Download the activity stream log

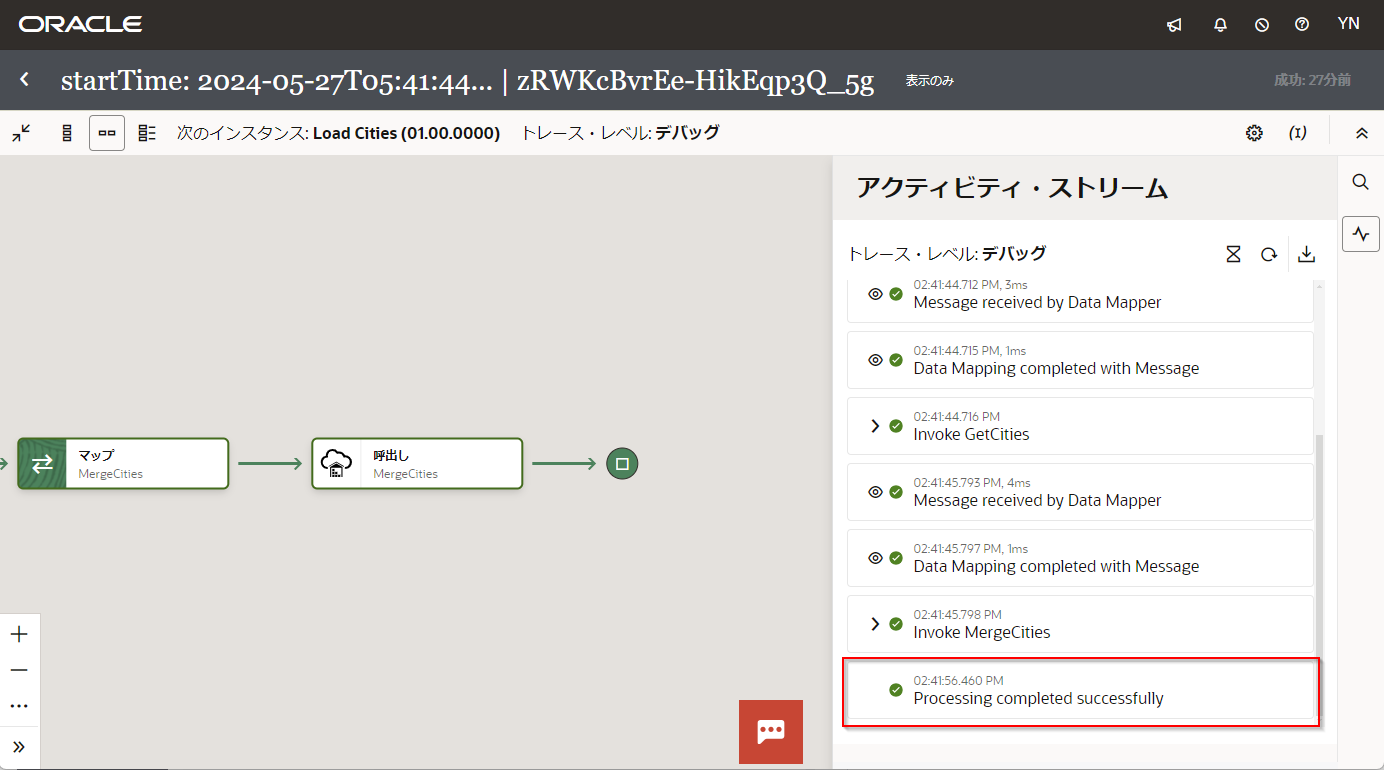pos(1306,255)
